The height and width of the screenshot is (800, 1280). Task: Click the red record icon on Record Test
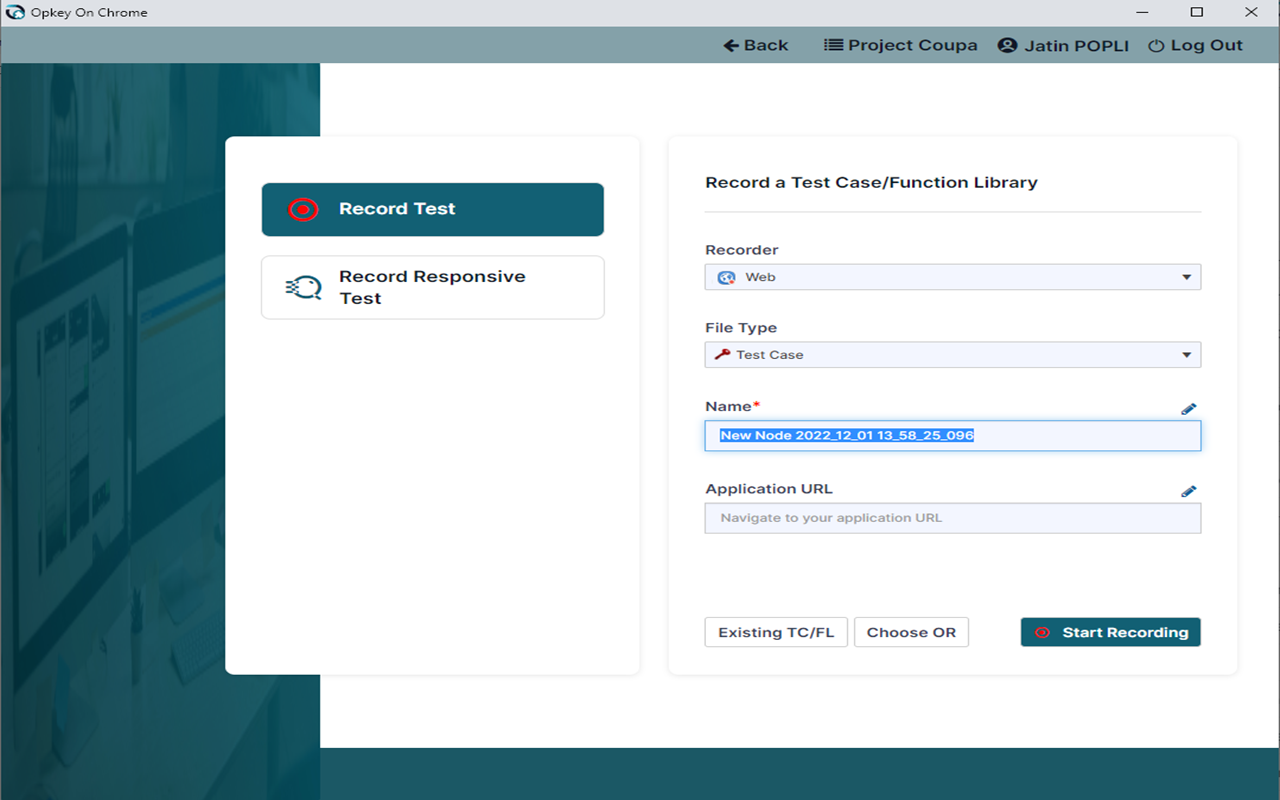(x=303, y=209)
